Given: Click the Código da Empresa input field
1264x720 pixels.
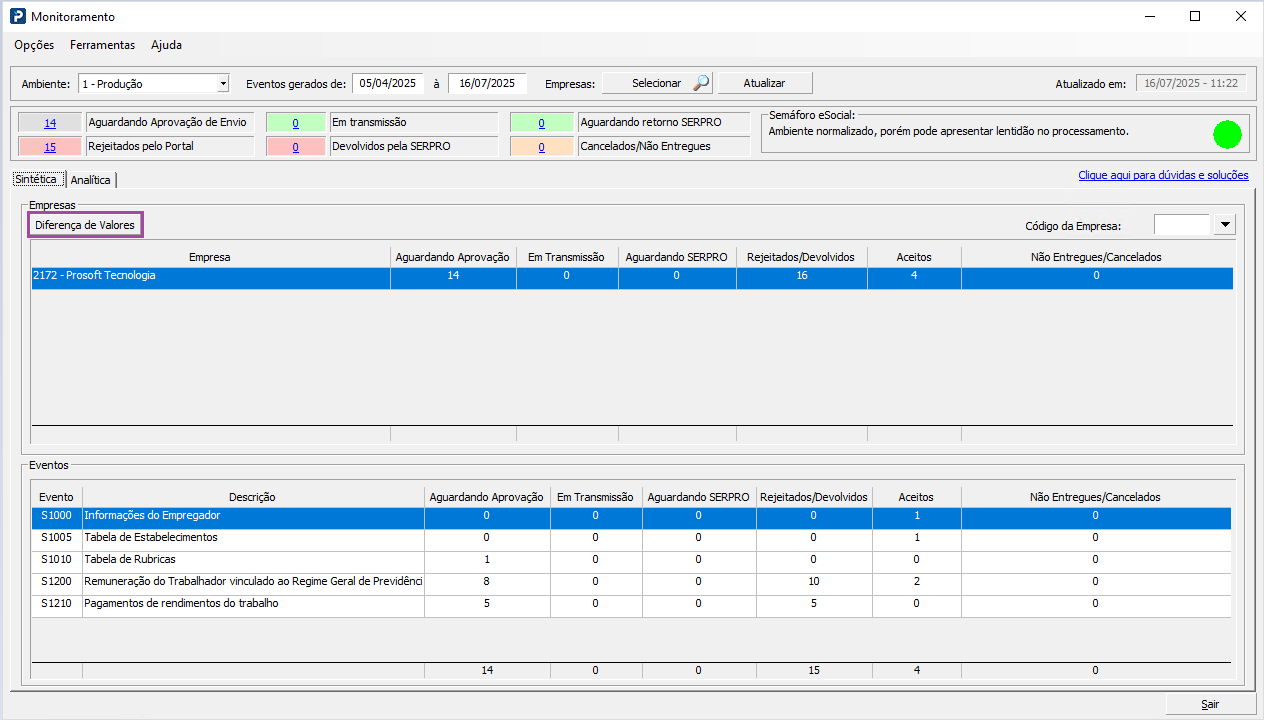Looking at the screenshot, I should click(x=1181, y=225).
